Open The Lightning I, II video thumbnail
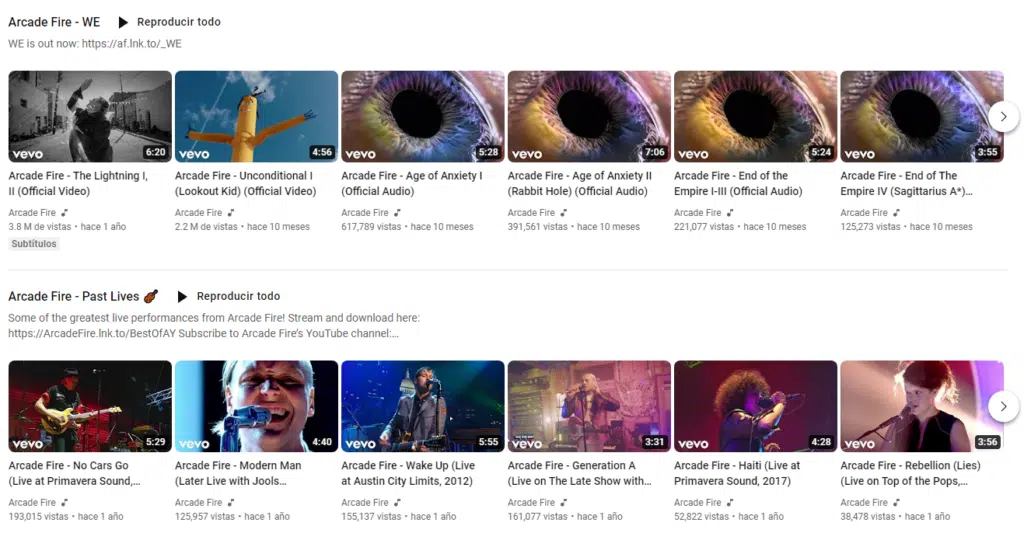Image resolution: width=1024 pixels, height=533 pixels. (90, 116)
